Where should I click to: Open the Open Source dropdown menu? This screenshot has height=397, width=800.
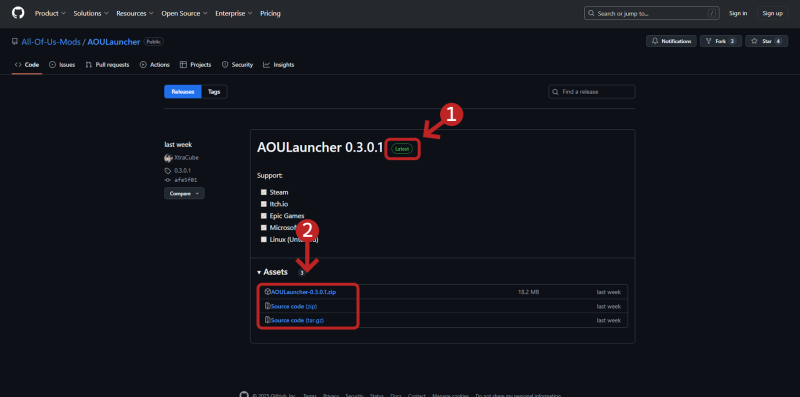pyautogui.click(x=184, y=13)
